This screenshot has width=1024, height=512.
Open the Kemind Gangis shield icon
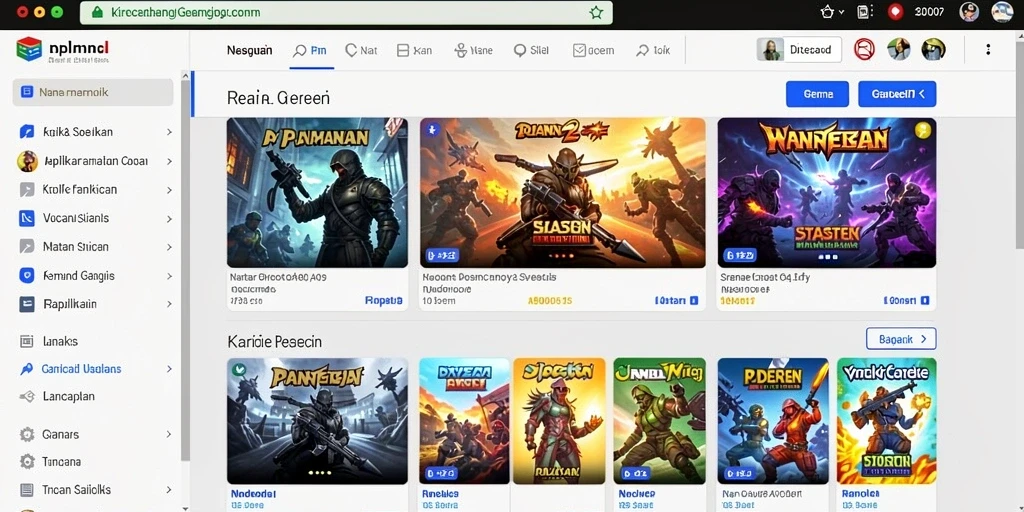tap(27, 276)
